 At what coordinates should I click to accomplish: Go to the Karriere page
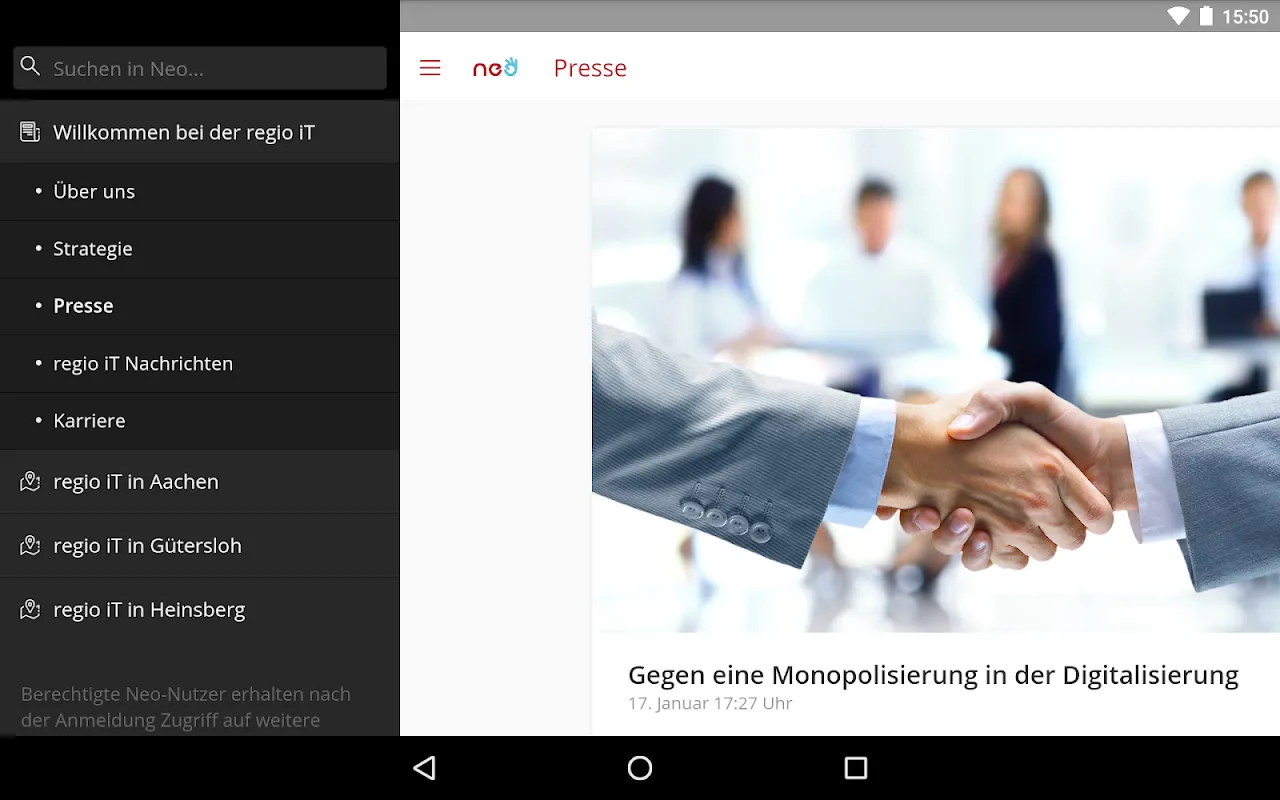[x=200, y=421]
